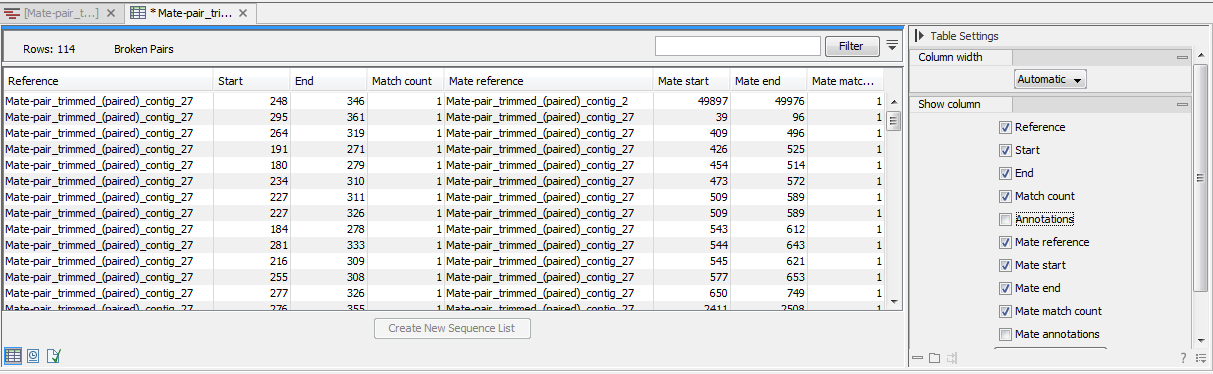Click the folder-shaped expand groups icon
Viewport: 1213px width, 374px height.
934,358
